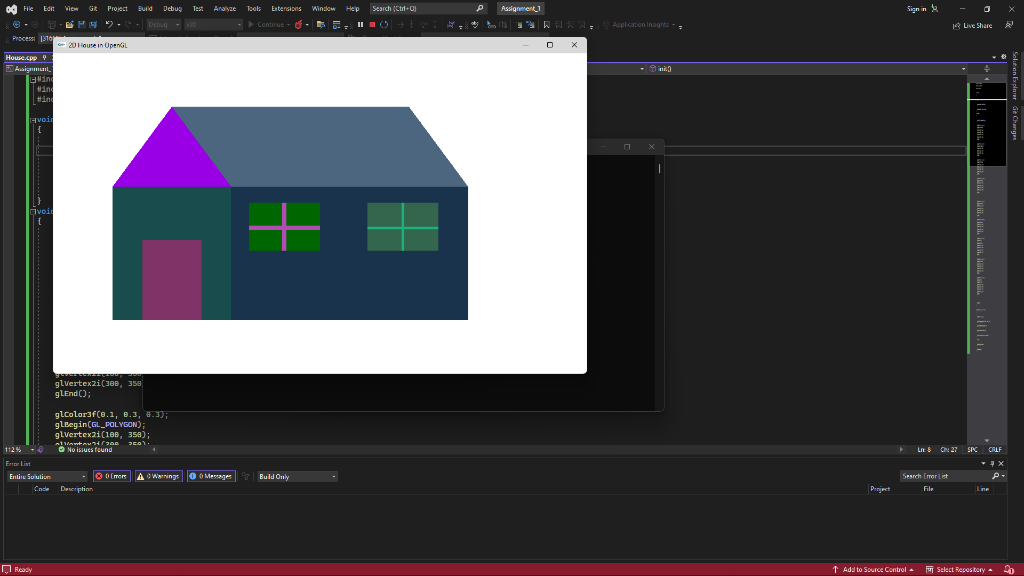Click the Continue button to resume debugging
This screenshot has width=1024, height=576.
(x=268, y=26)
